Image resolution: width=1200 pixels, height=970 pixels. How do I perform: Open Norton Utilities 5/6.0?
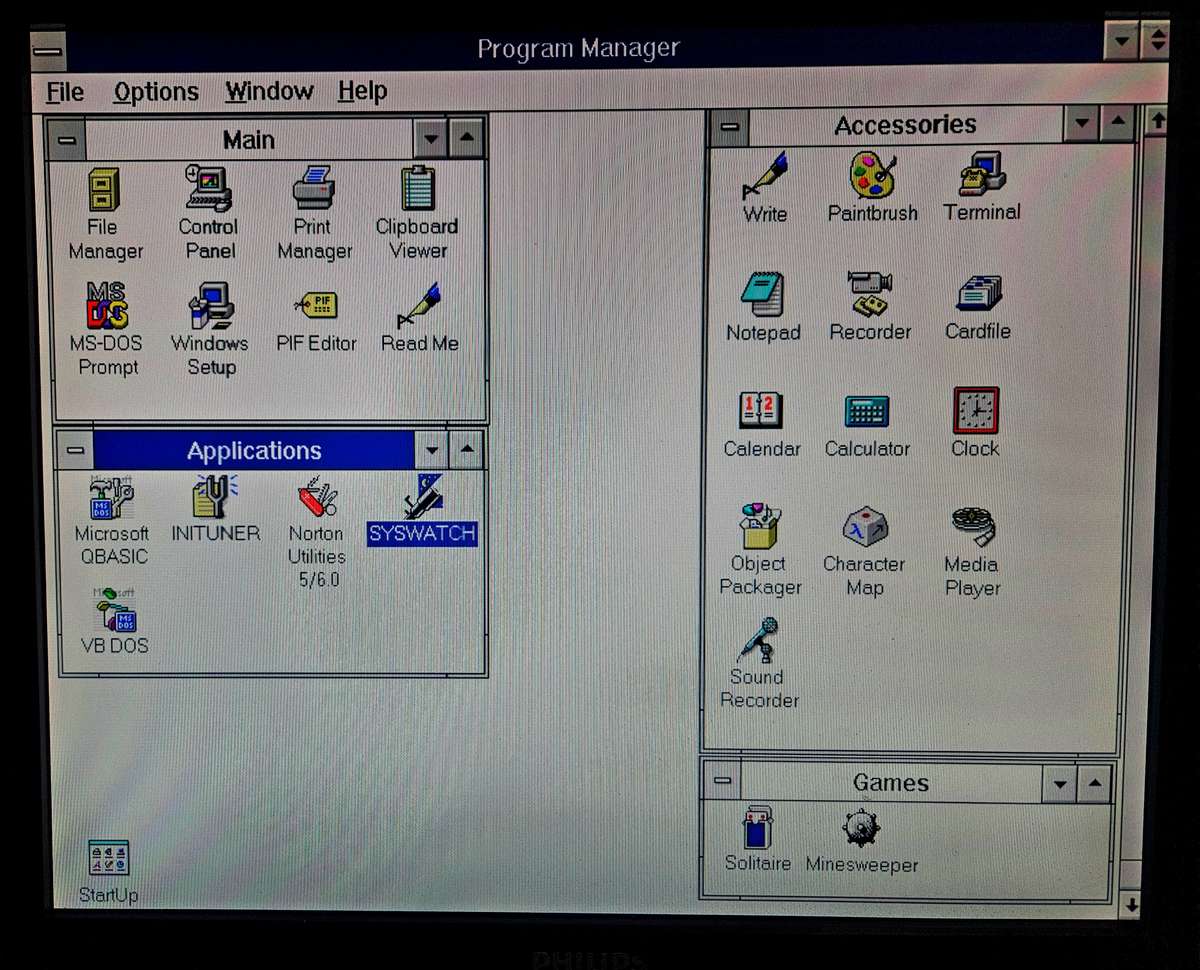coord(314,498)
